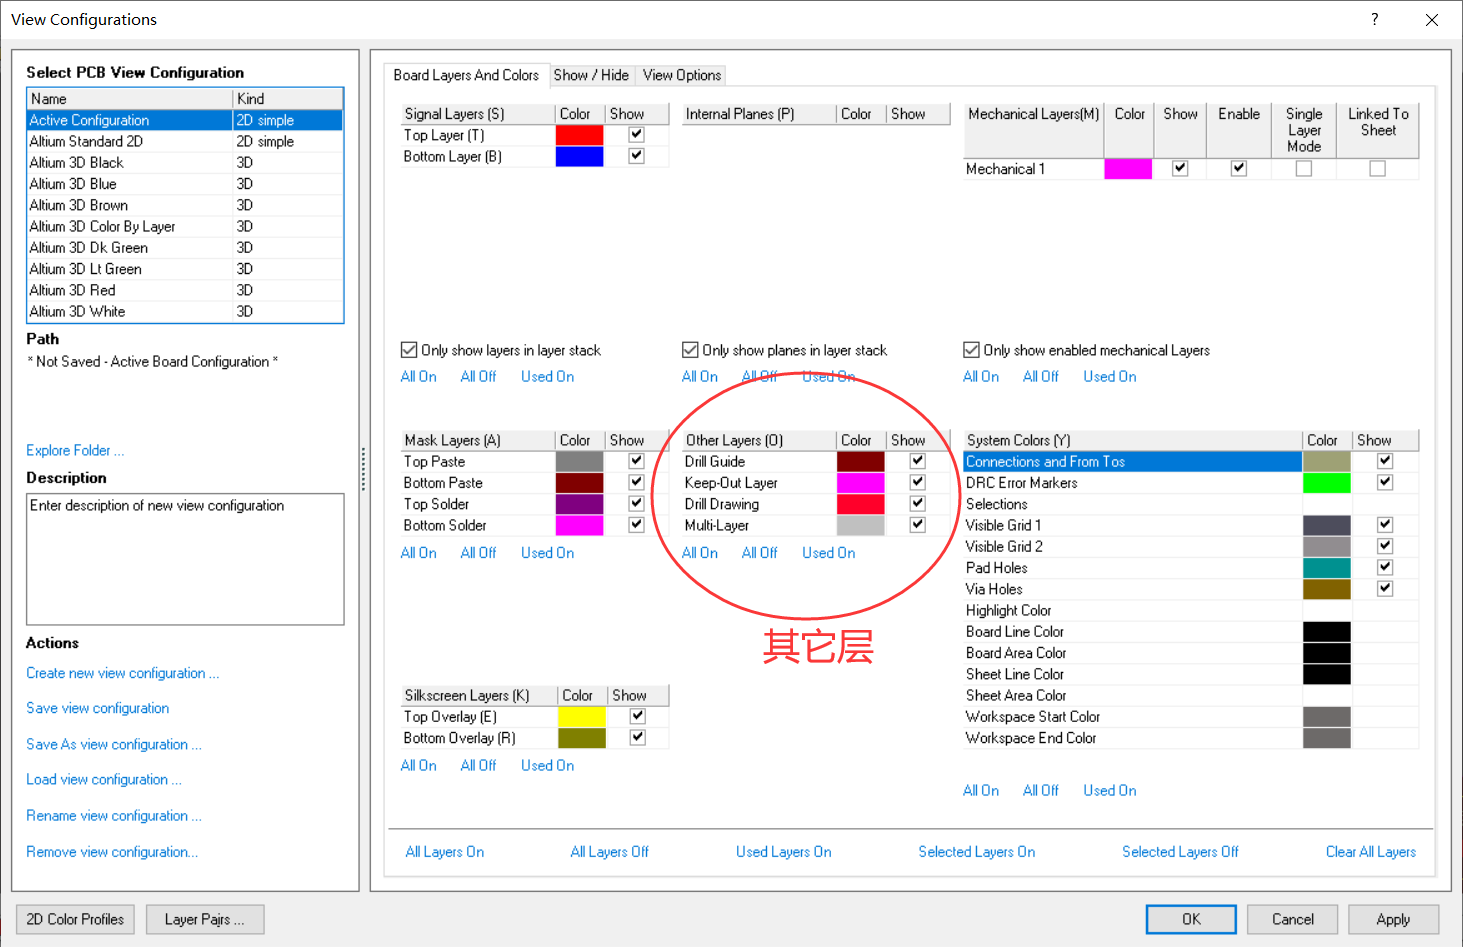The width and height of the screenshot is (1463, 947).
Task: Toggle Show checkbox for Mechanical 1
Action: pos(1180,168)
